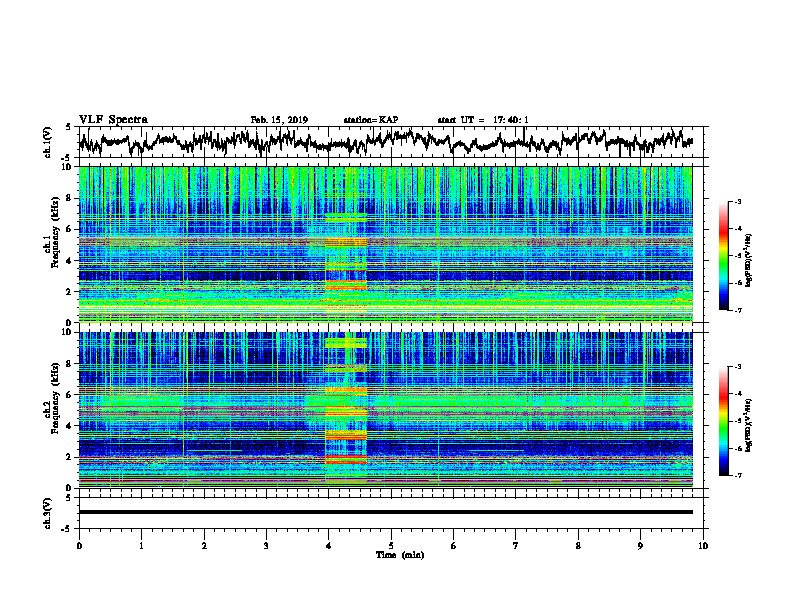This screenshot has height=612, width=792.
Task: Click the "-7" tick on the lower colorbar
Action: (738, 476)
